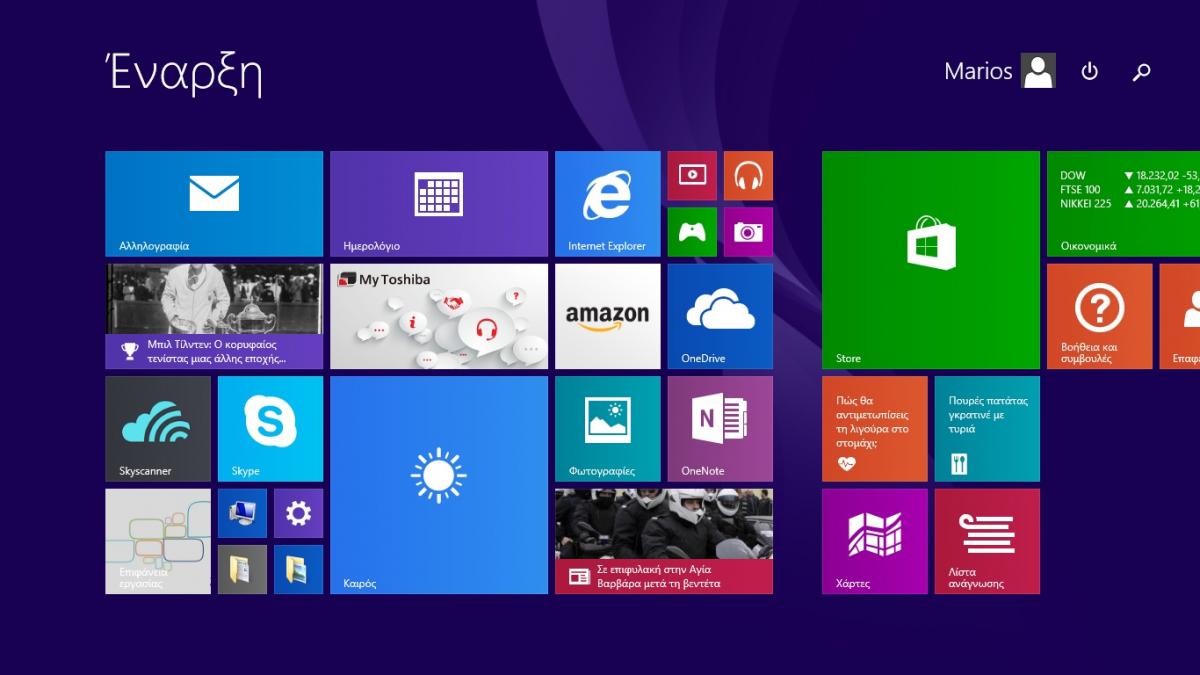This screenshot has height=675, width=1200.
Task: Open the partially visible Επαφές people tile
Action: 1180,316
